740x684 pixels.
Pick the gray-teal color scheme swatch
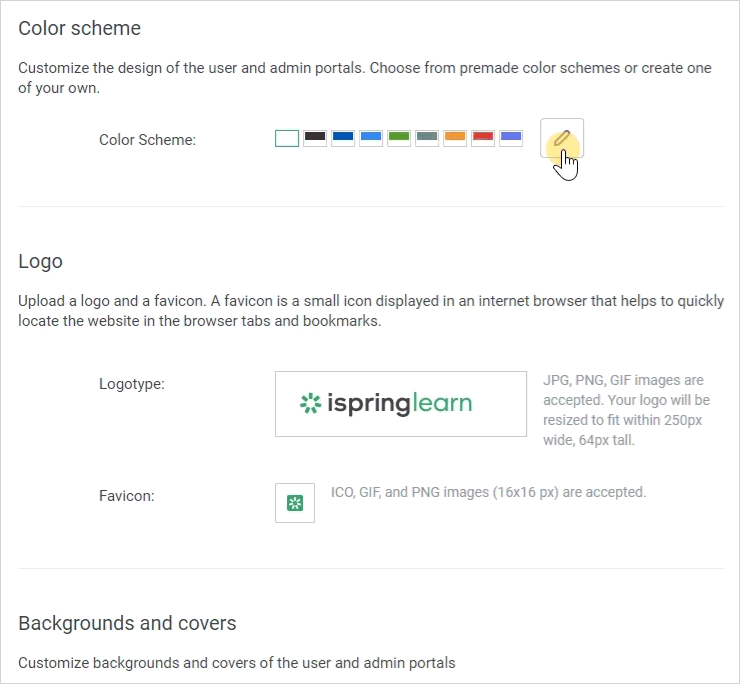pos(427,138)
